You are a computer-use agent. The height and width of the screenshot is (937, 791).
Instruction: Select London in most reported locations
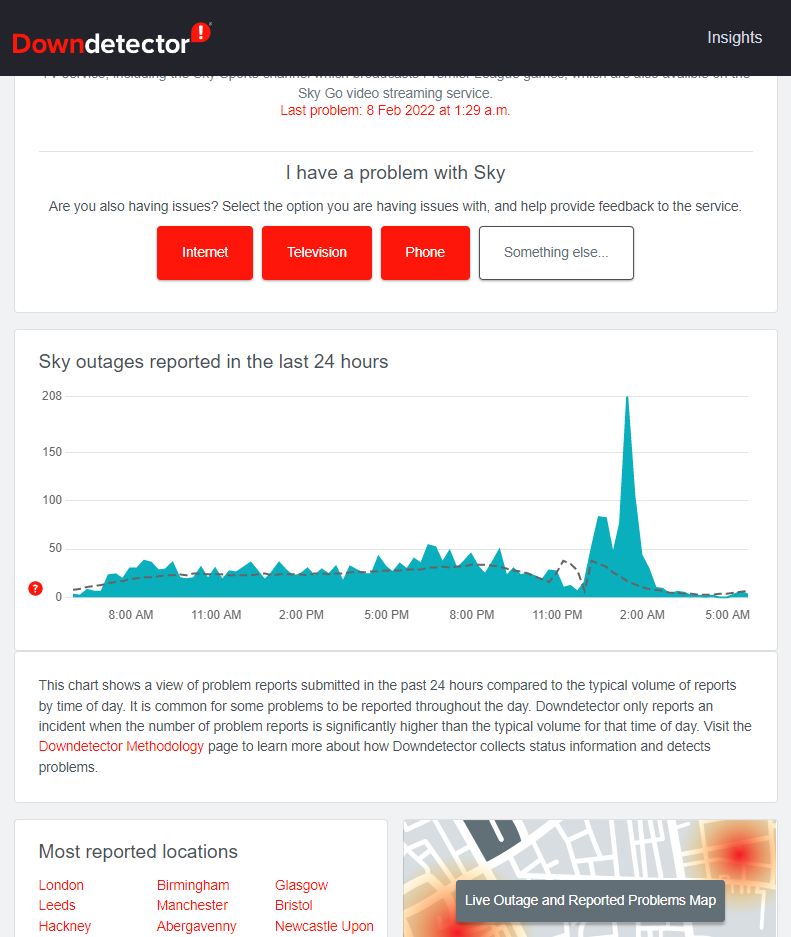[61, 885]
